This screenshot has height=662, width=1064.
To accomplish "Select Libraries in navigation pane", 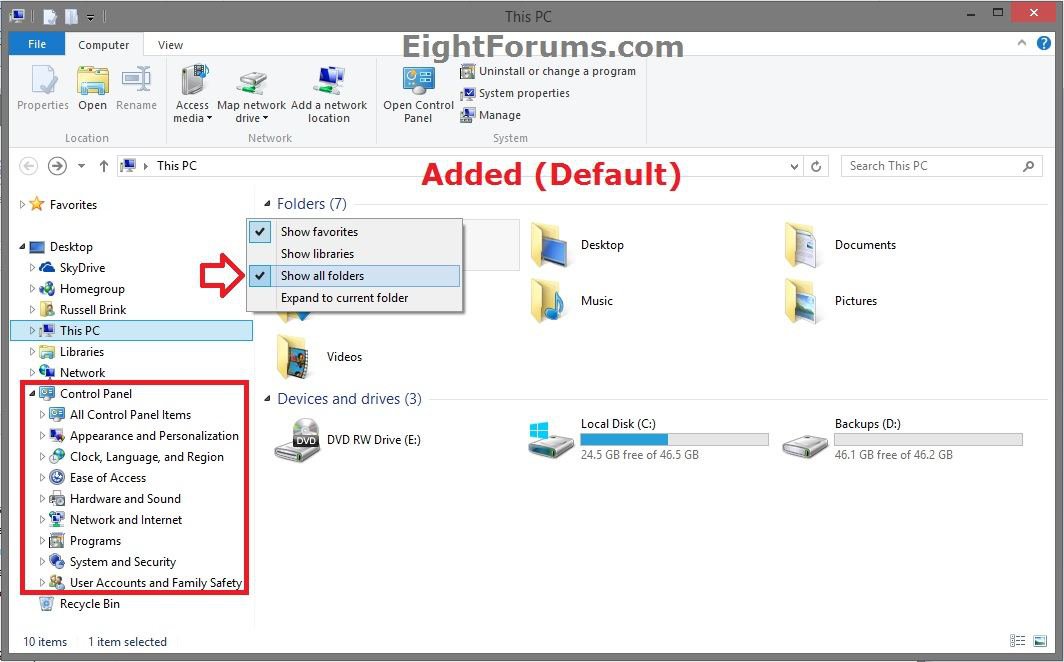I will point(81,352).
